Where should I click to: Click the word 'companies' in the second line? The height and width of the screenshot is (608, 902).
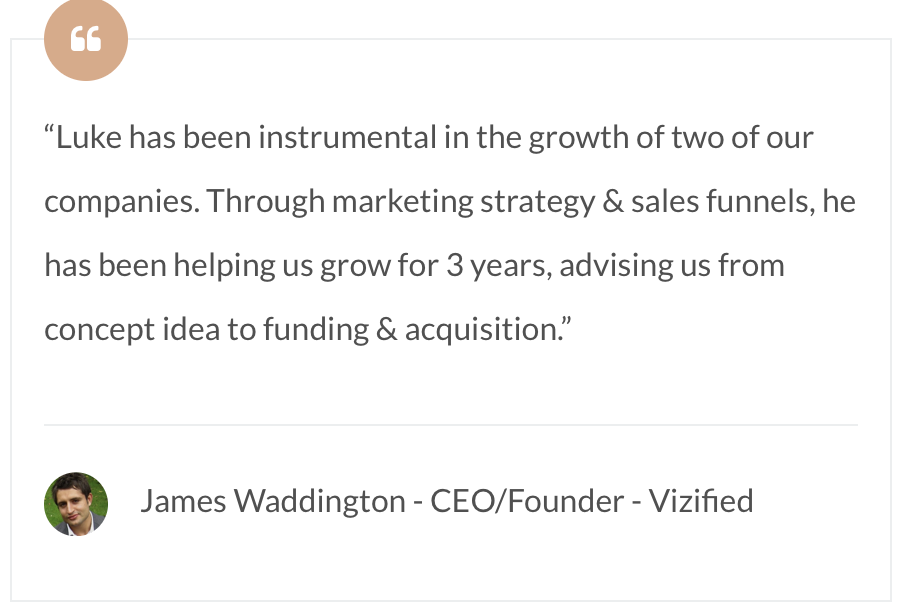click(x=120, y=202)
